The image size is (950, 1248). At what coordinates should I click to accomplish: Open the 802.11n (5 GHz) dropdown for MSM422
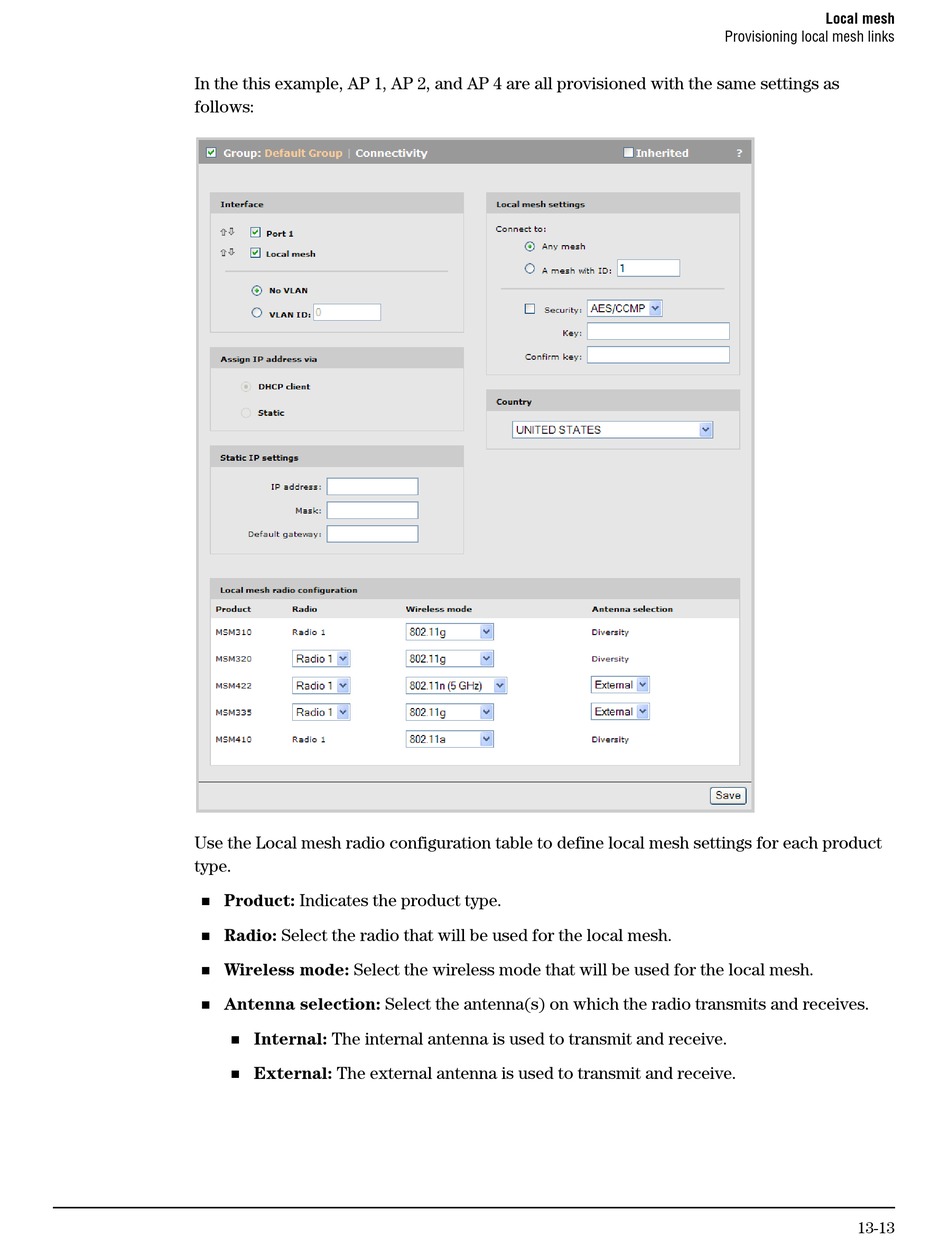(456, 686)
